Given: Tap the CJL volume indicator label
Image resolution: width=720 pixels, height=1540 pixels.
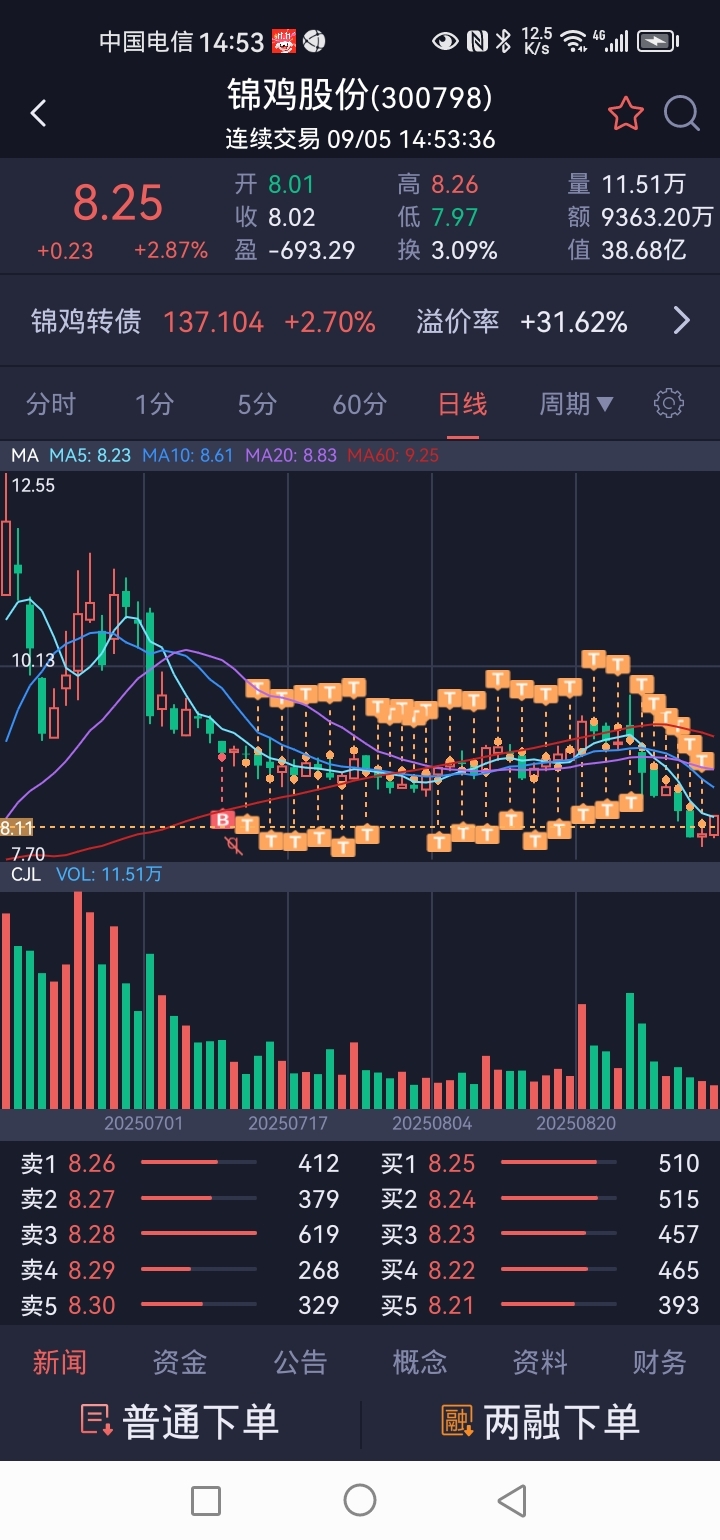Looking at the screenshot, I should pos(26,874).
